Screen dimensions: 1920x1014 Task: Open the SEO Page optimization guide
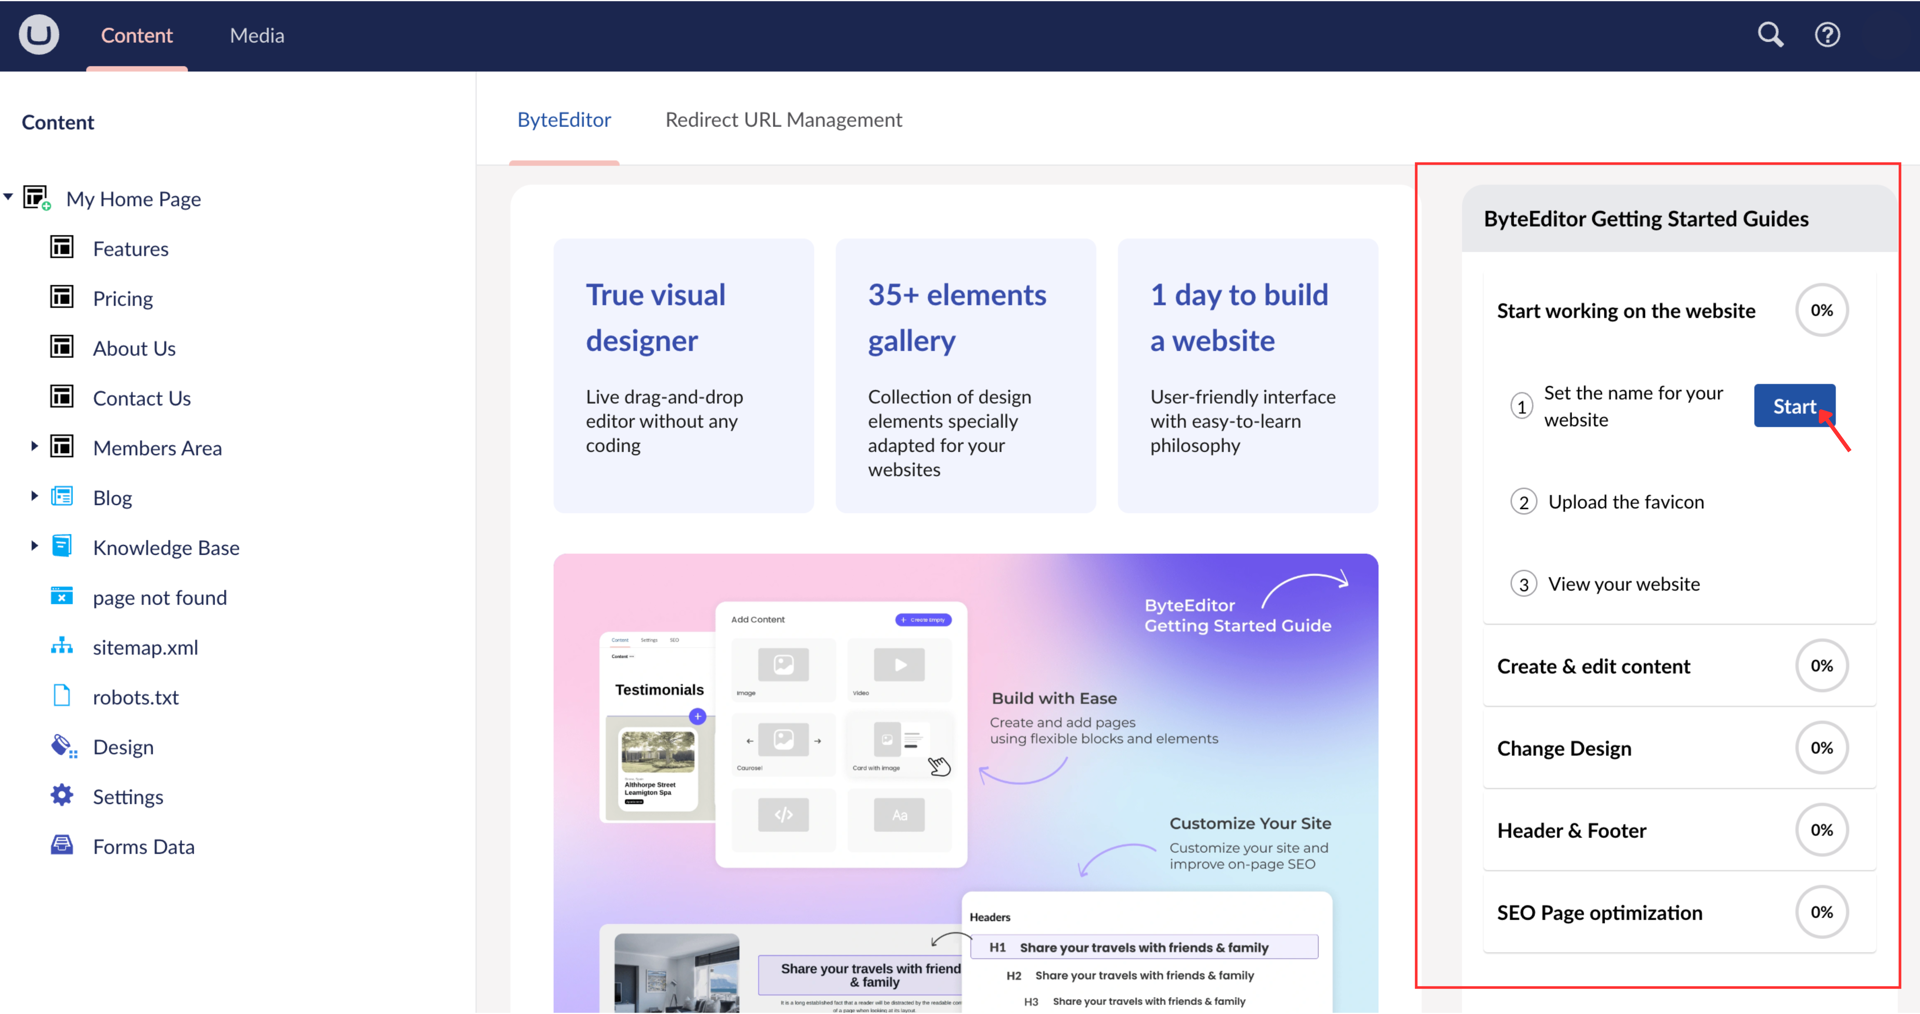(1599, 912)
